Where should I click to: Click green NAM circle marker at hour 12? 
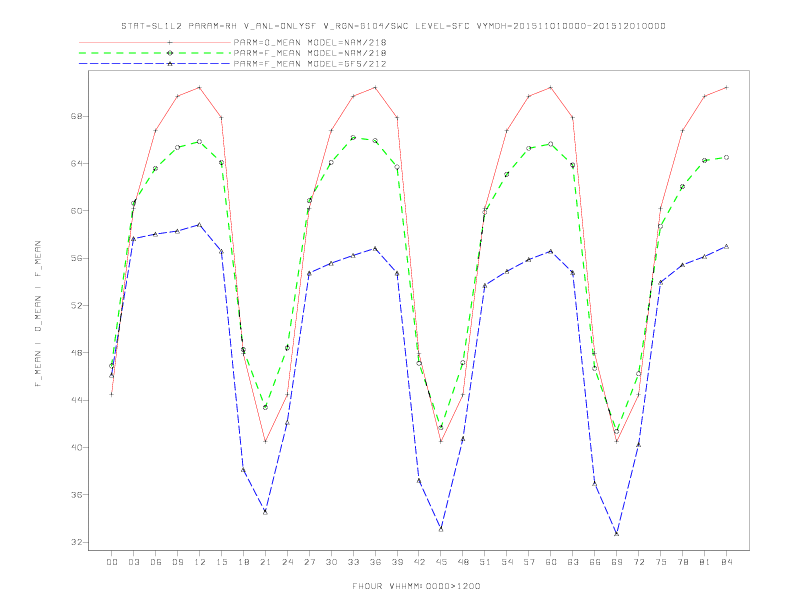point(200,141)
